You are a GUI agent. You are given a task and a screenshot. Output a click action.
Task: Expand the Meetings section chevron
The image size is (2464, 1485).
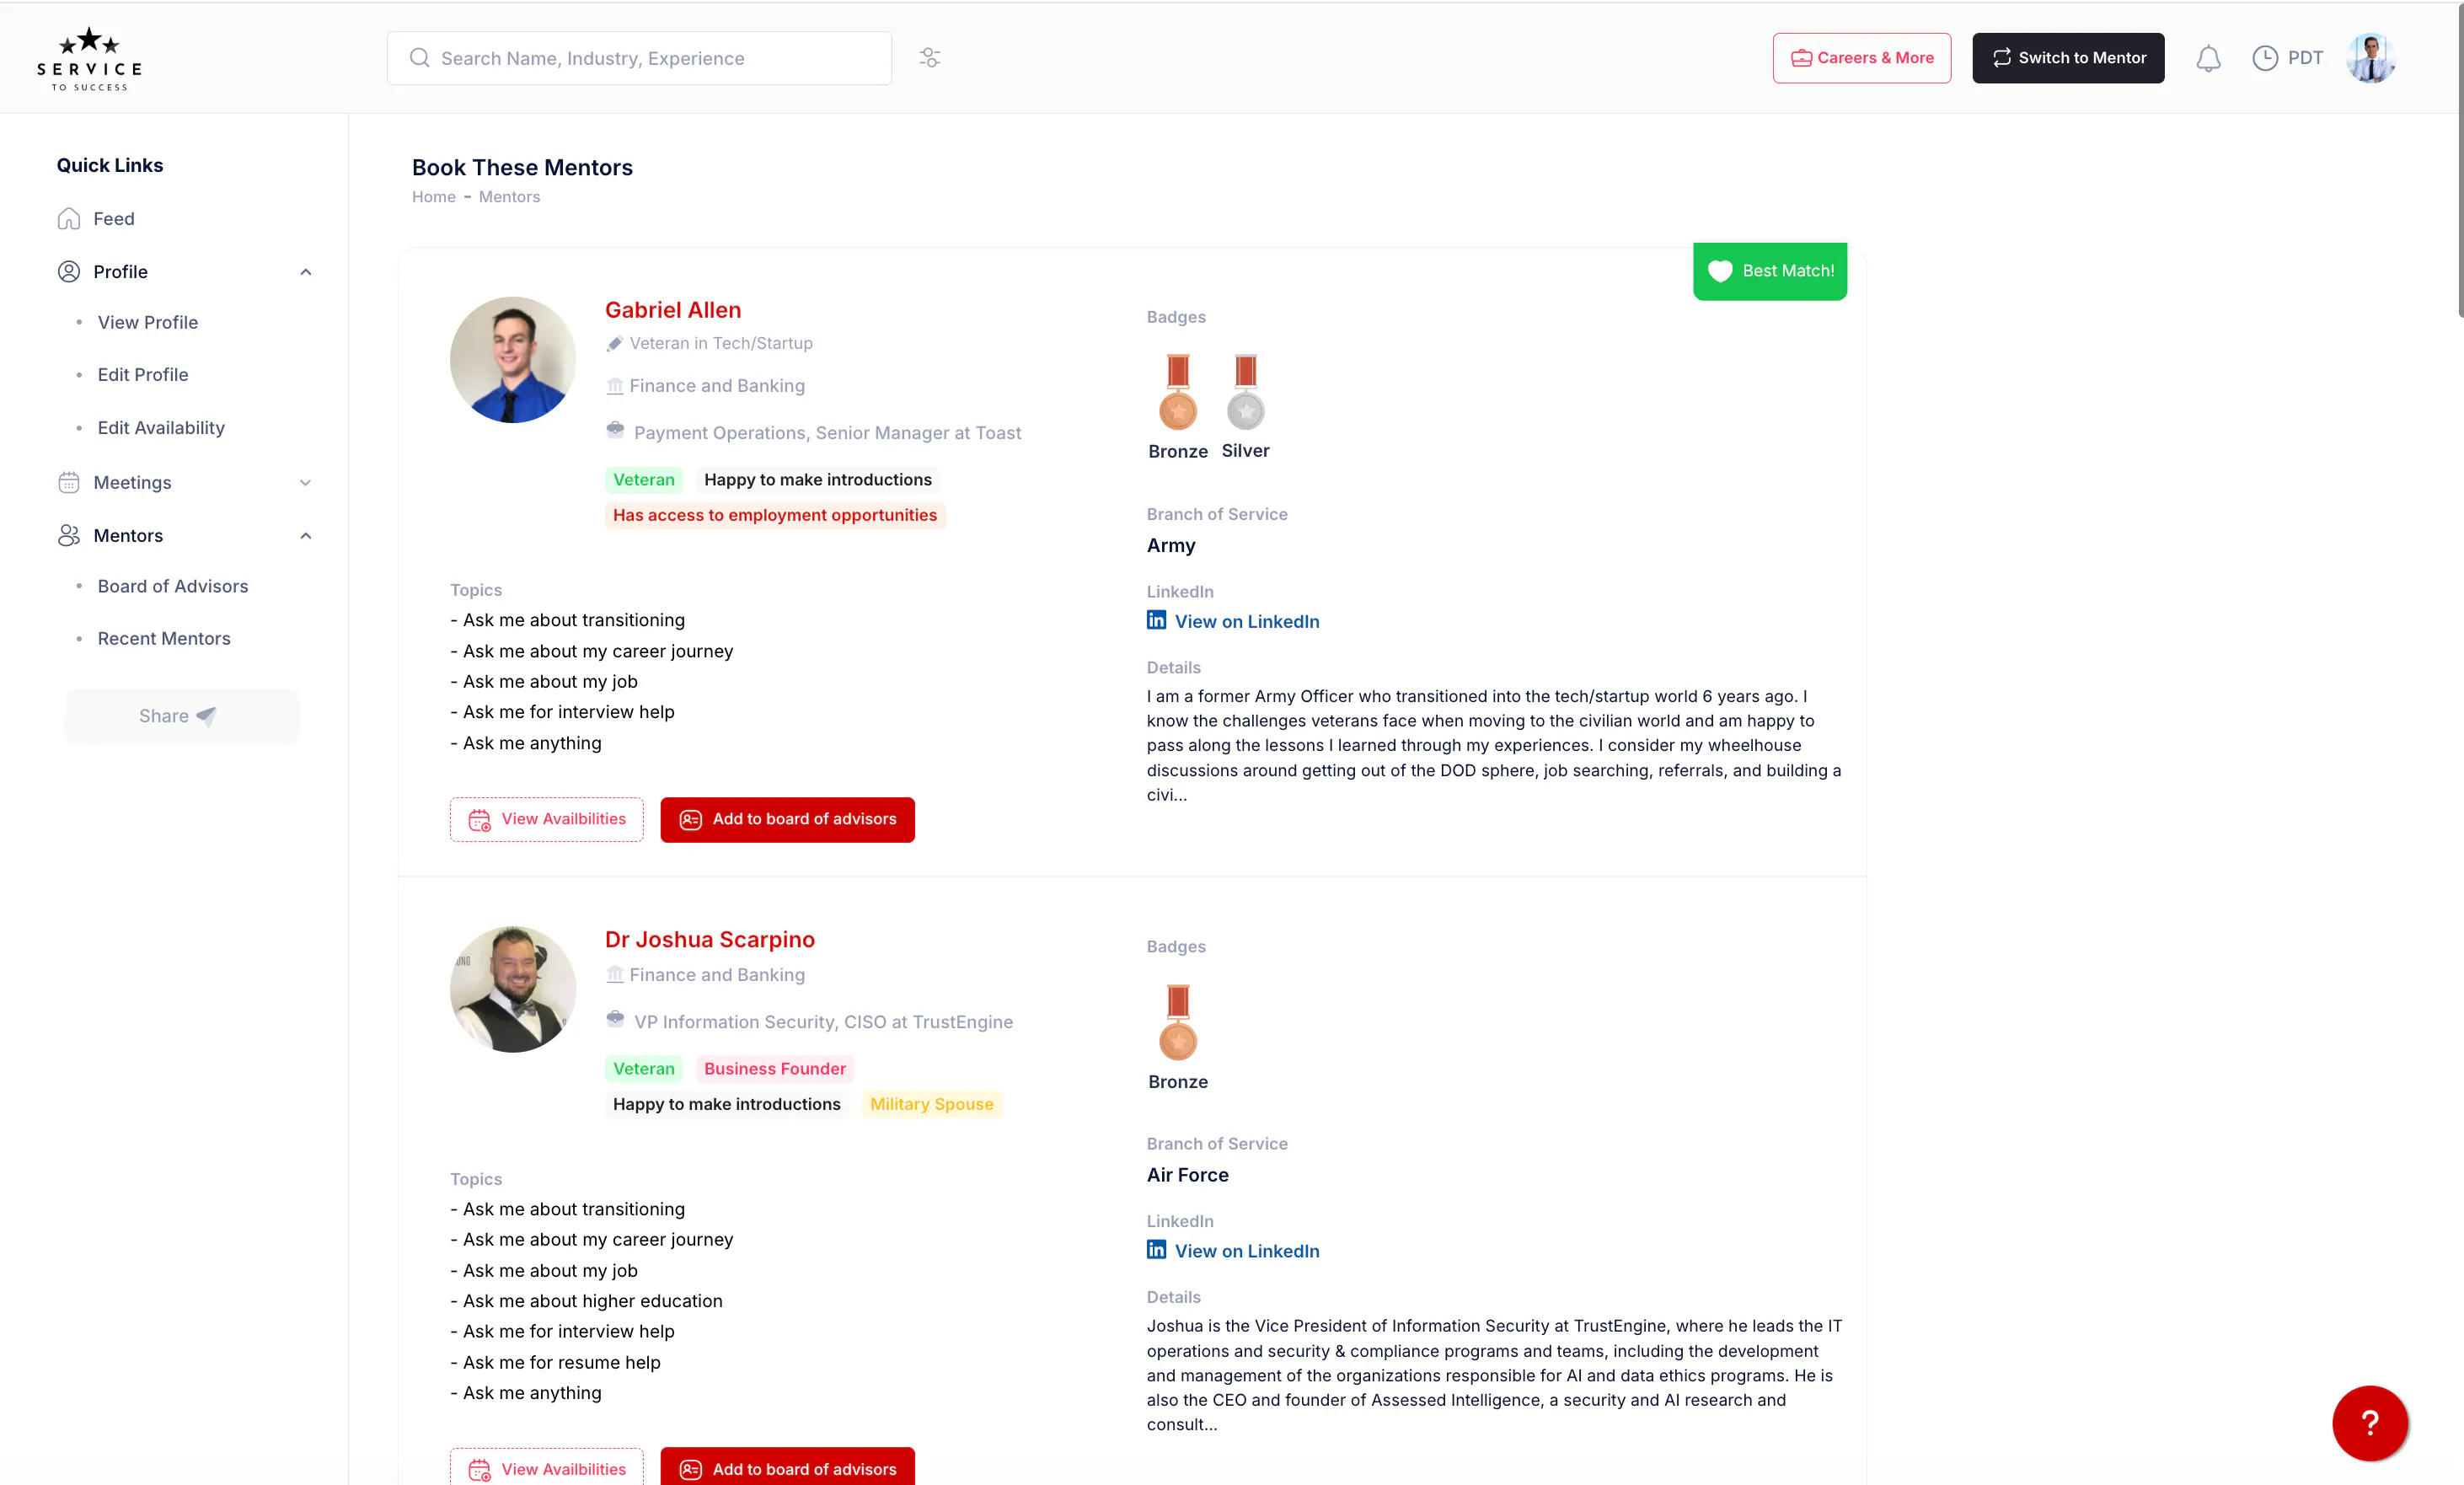305,483
